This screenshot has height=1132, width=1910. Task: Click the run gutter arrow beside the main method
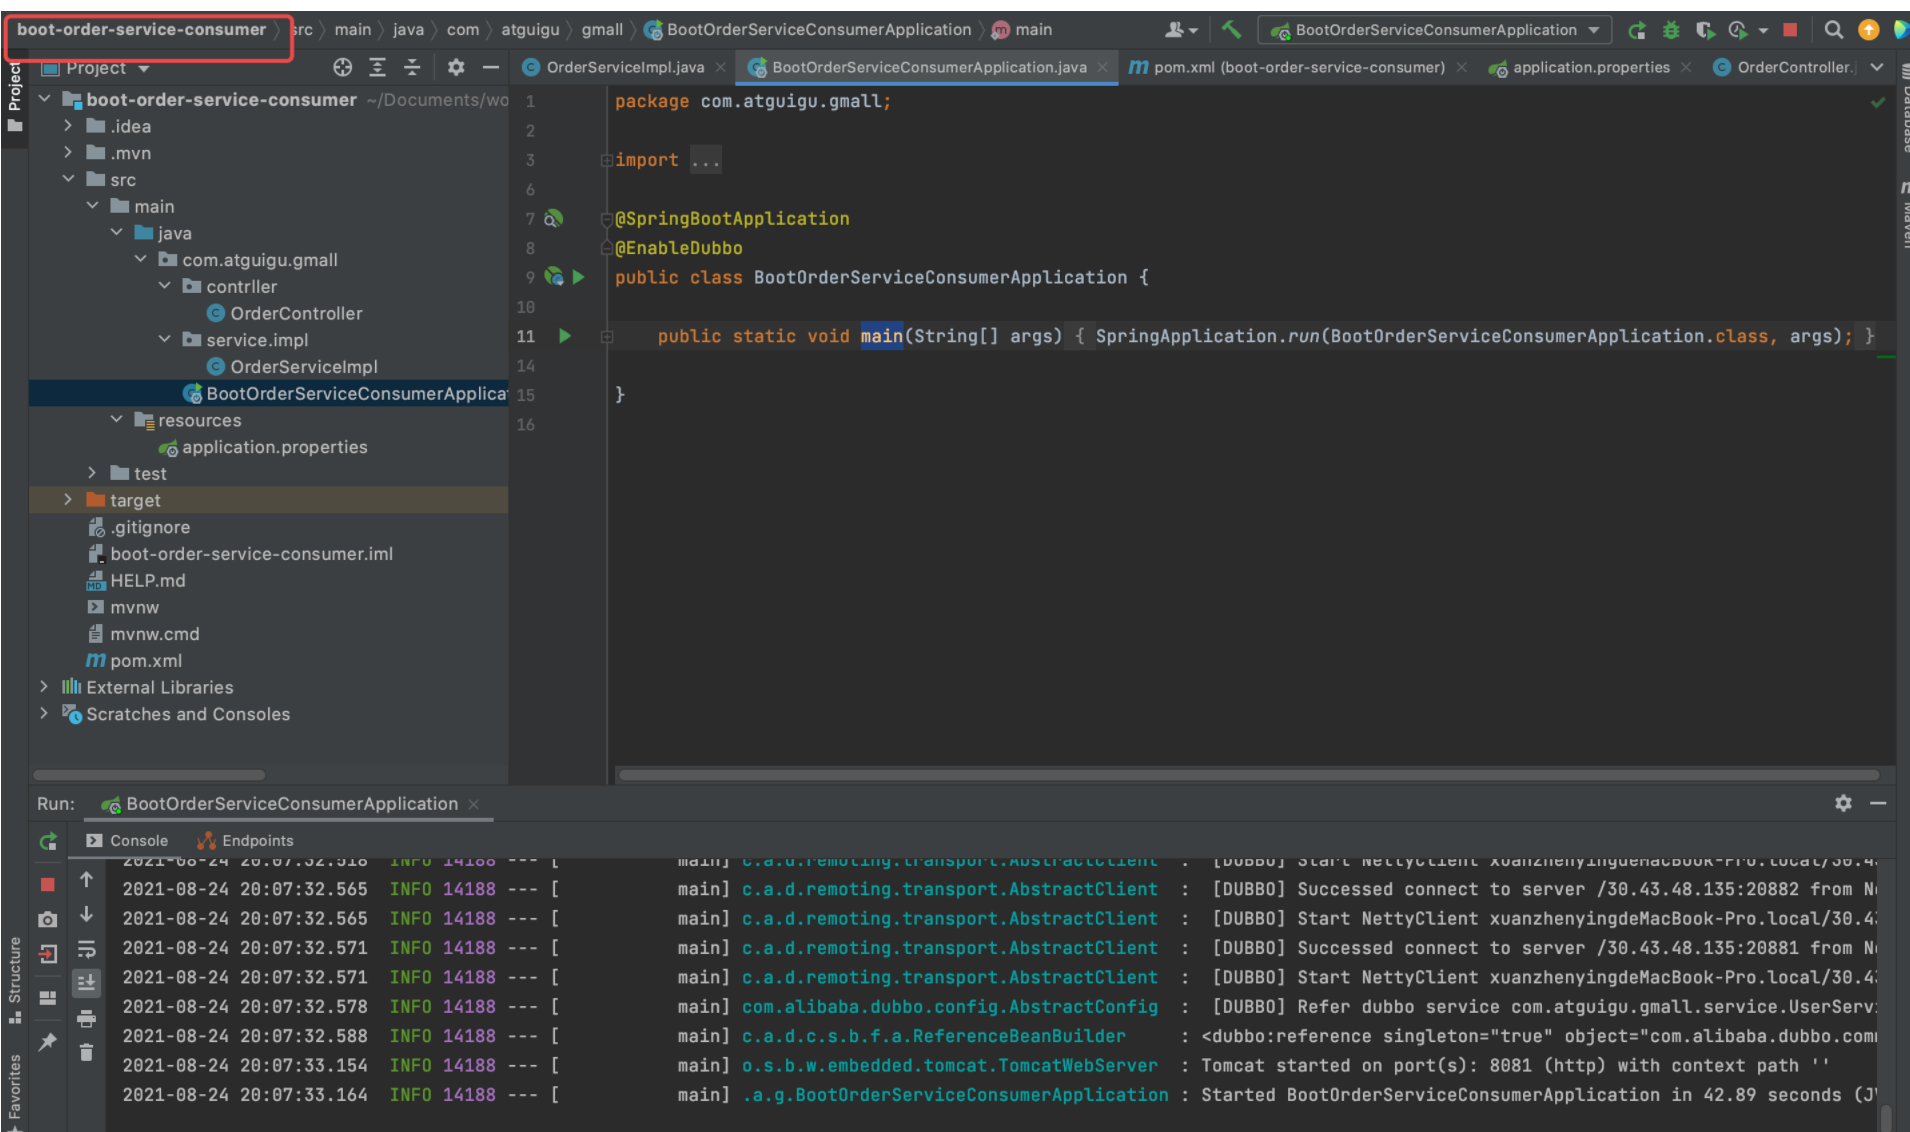[565, 336]
